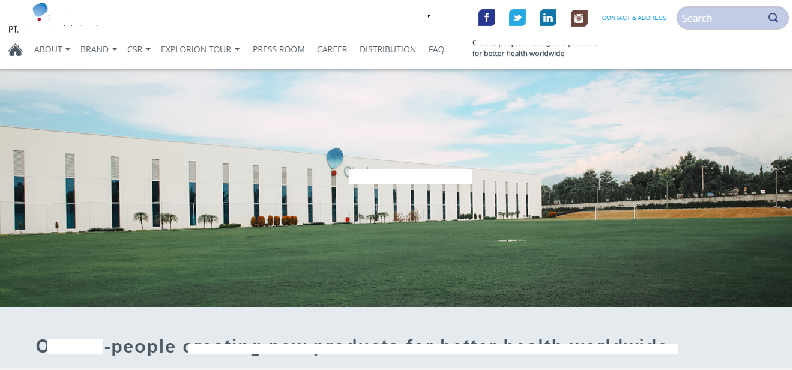This screenshot has height=370, width=792.
Task: Open the FAQ menu item
Action: 436,49
